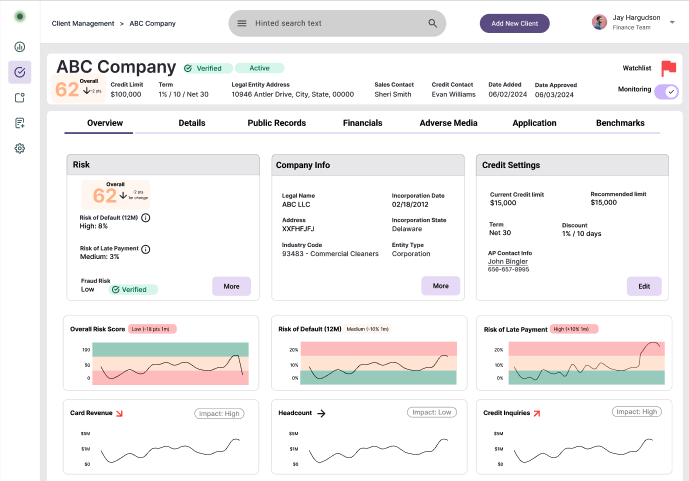
Task: Click the Add New Client button
Action: pyautogui.click(x=515, y=23)
